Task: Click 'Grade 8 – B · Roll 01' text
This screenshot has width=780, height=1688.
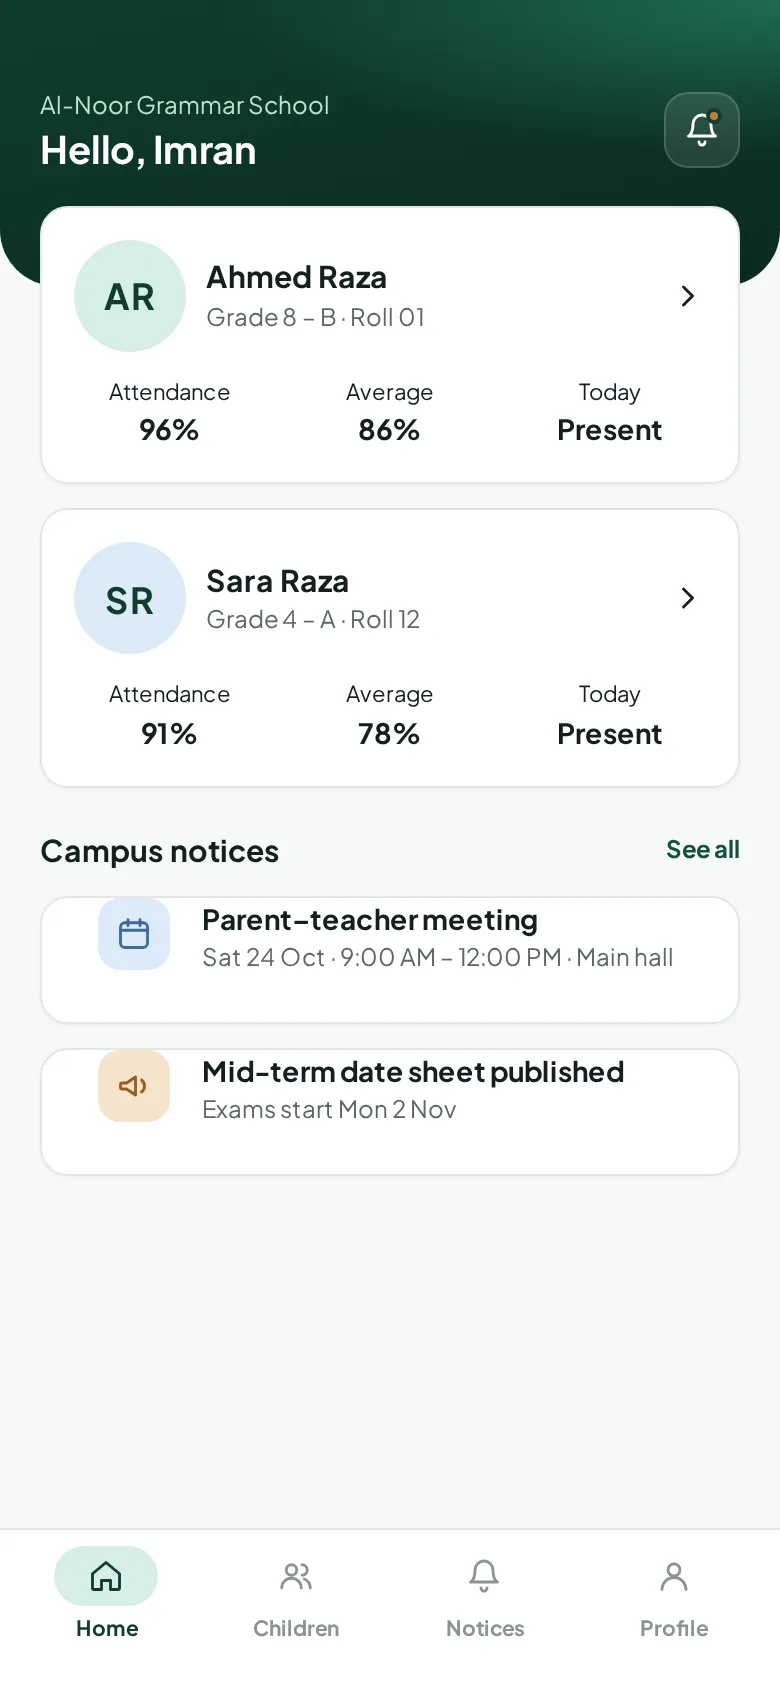Action: (315, 317)
